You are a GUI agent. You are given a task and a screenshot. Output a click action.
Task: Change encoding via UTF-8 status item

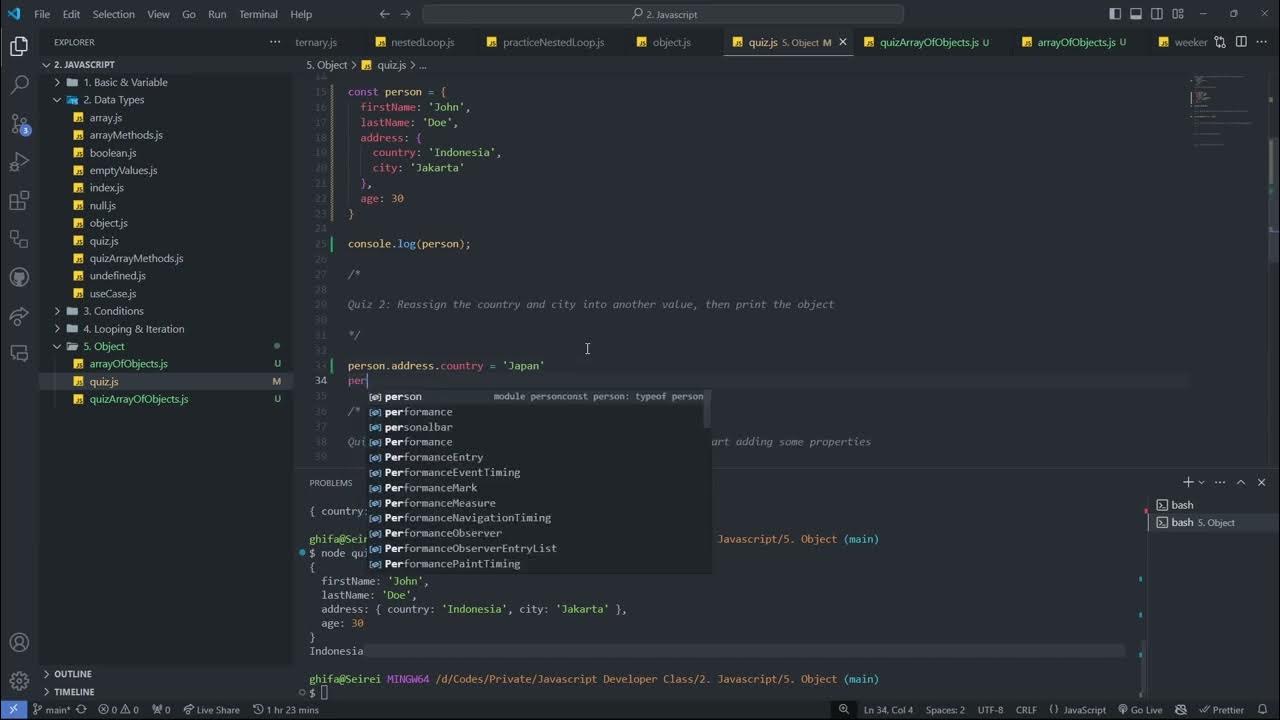991,710
